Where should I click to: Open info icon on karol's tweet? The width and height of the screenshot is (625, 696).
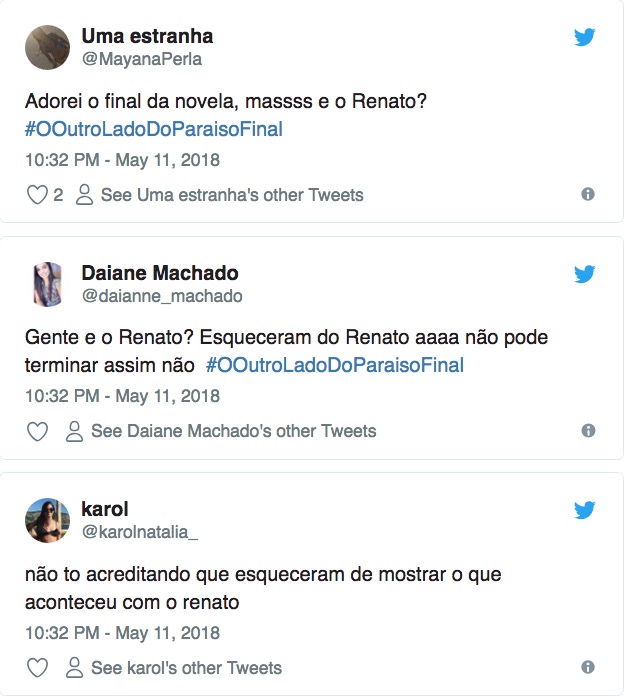pos(588,667)
